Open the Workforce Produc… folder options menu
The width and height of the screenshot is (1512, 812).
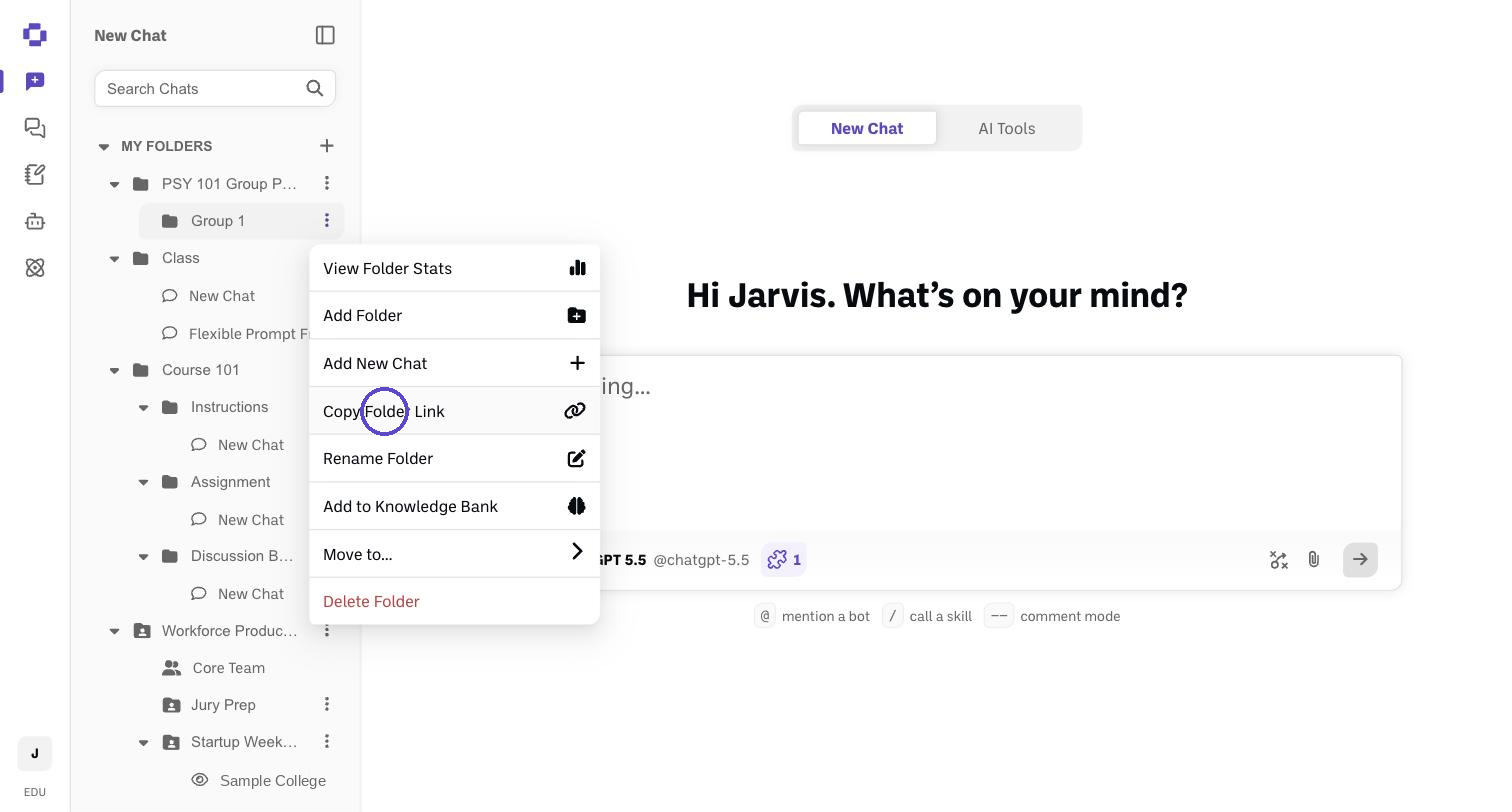(x=327, y=631)
